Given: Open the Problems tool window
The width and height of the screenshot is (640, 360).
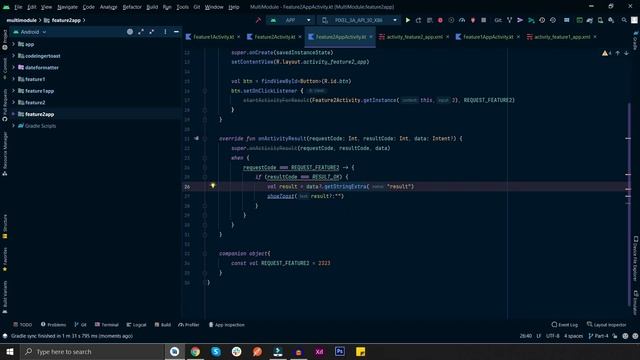Looking at the screenshot, I should point(53,325).
